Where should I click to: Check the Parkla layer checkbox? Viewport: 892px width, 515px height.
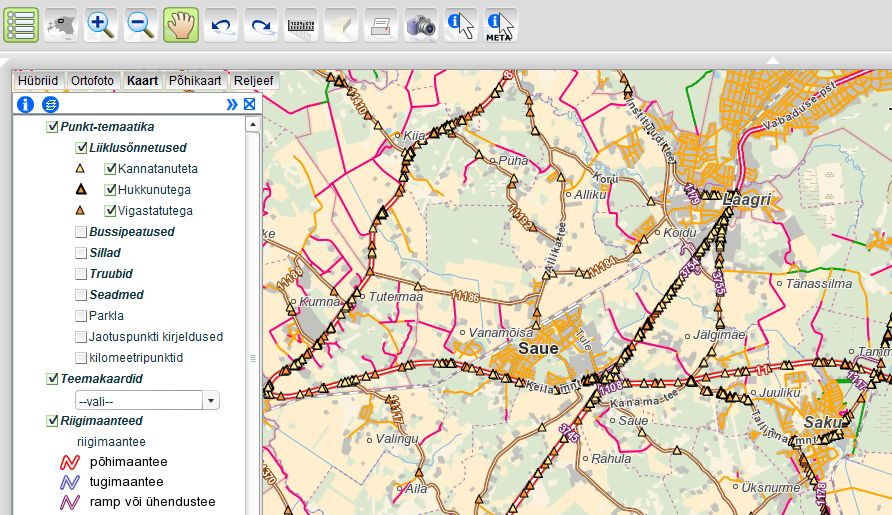point(81,316)
